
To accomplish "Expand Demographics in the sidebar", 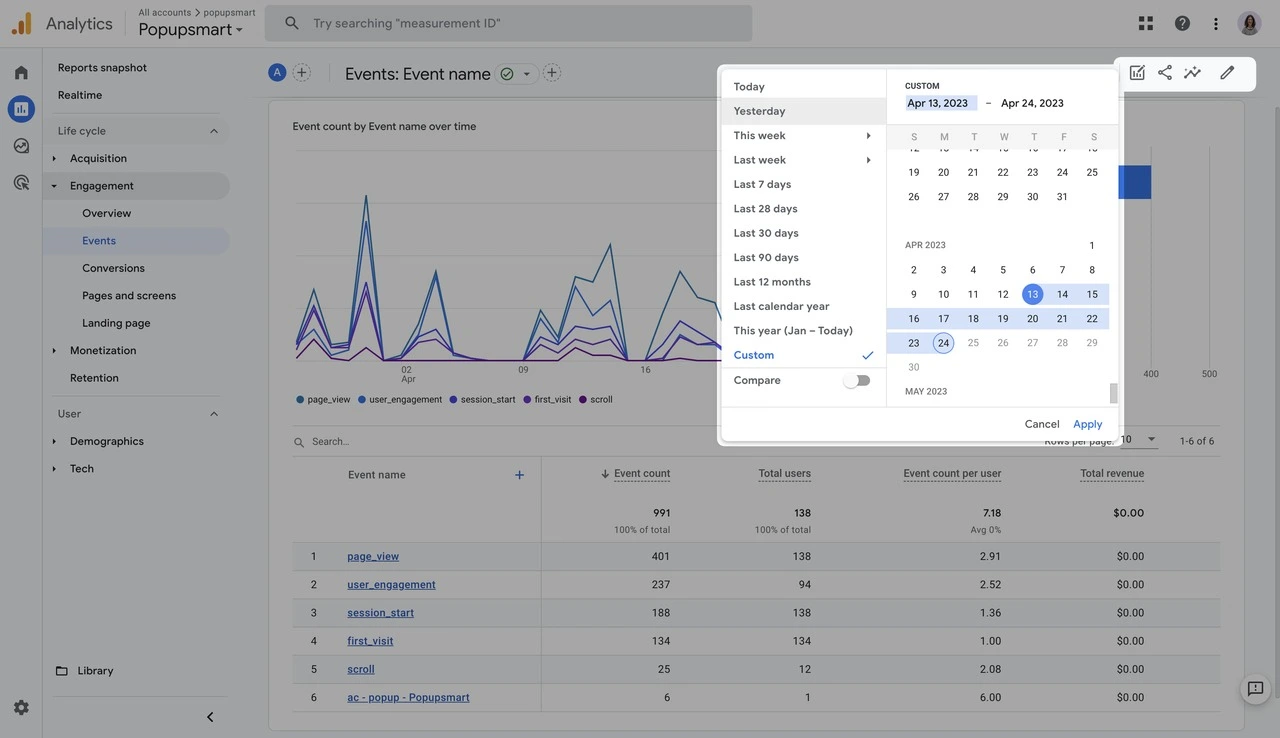I will coord(54,441).
